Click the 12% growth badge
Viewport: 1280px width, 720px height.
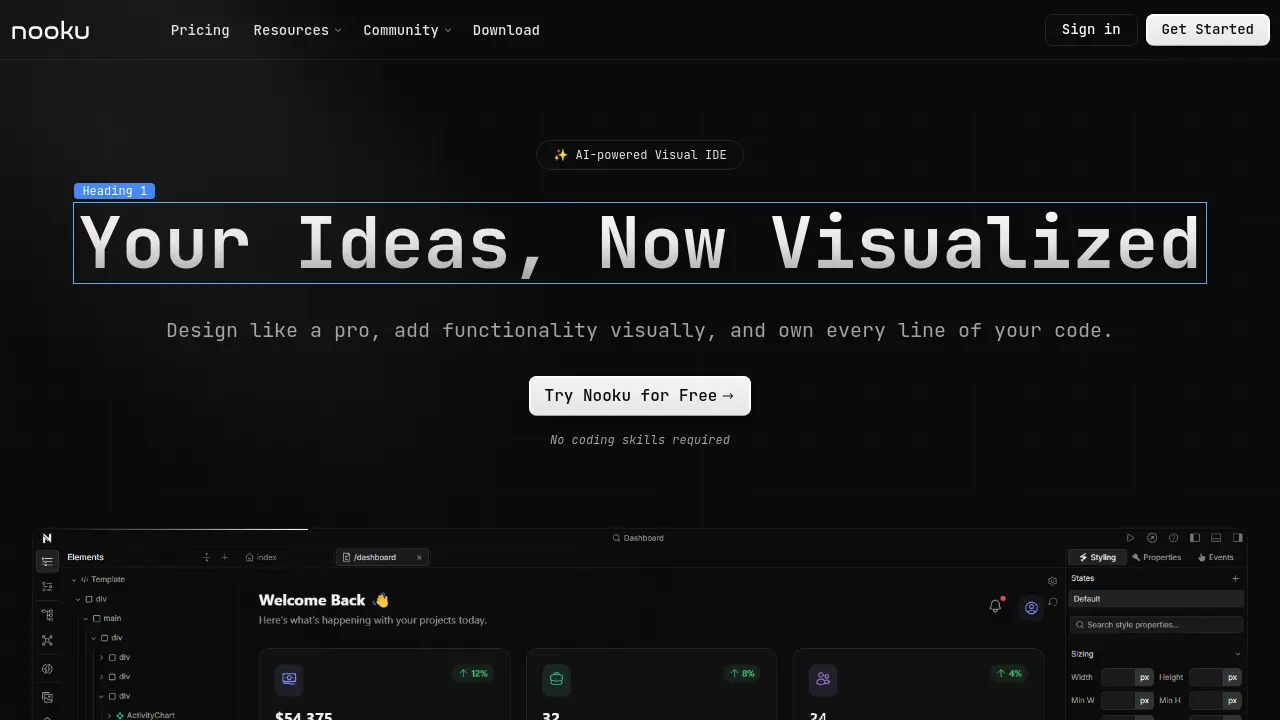click(473, 673)
